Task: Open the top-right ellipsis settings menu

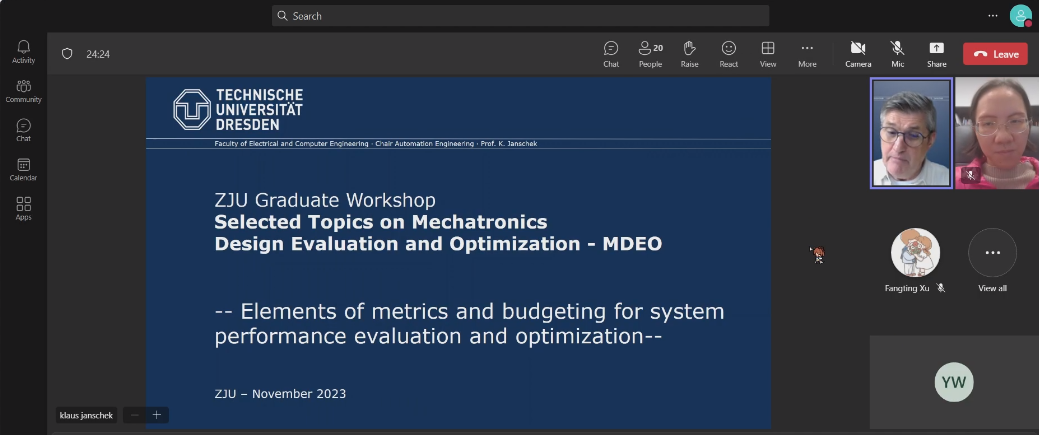Action: pos(993,16)
